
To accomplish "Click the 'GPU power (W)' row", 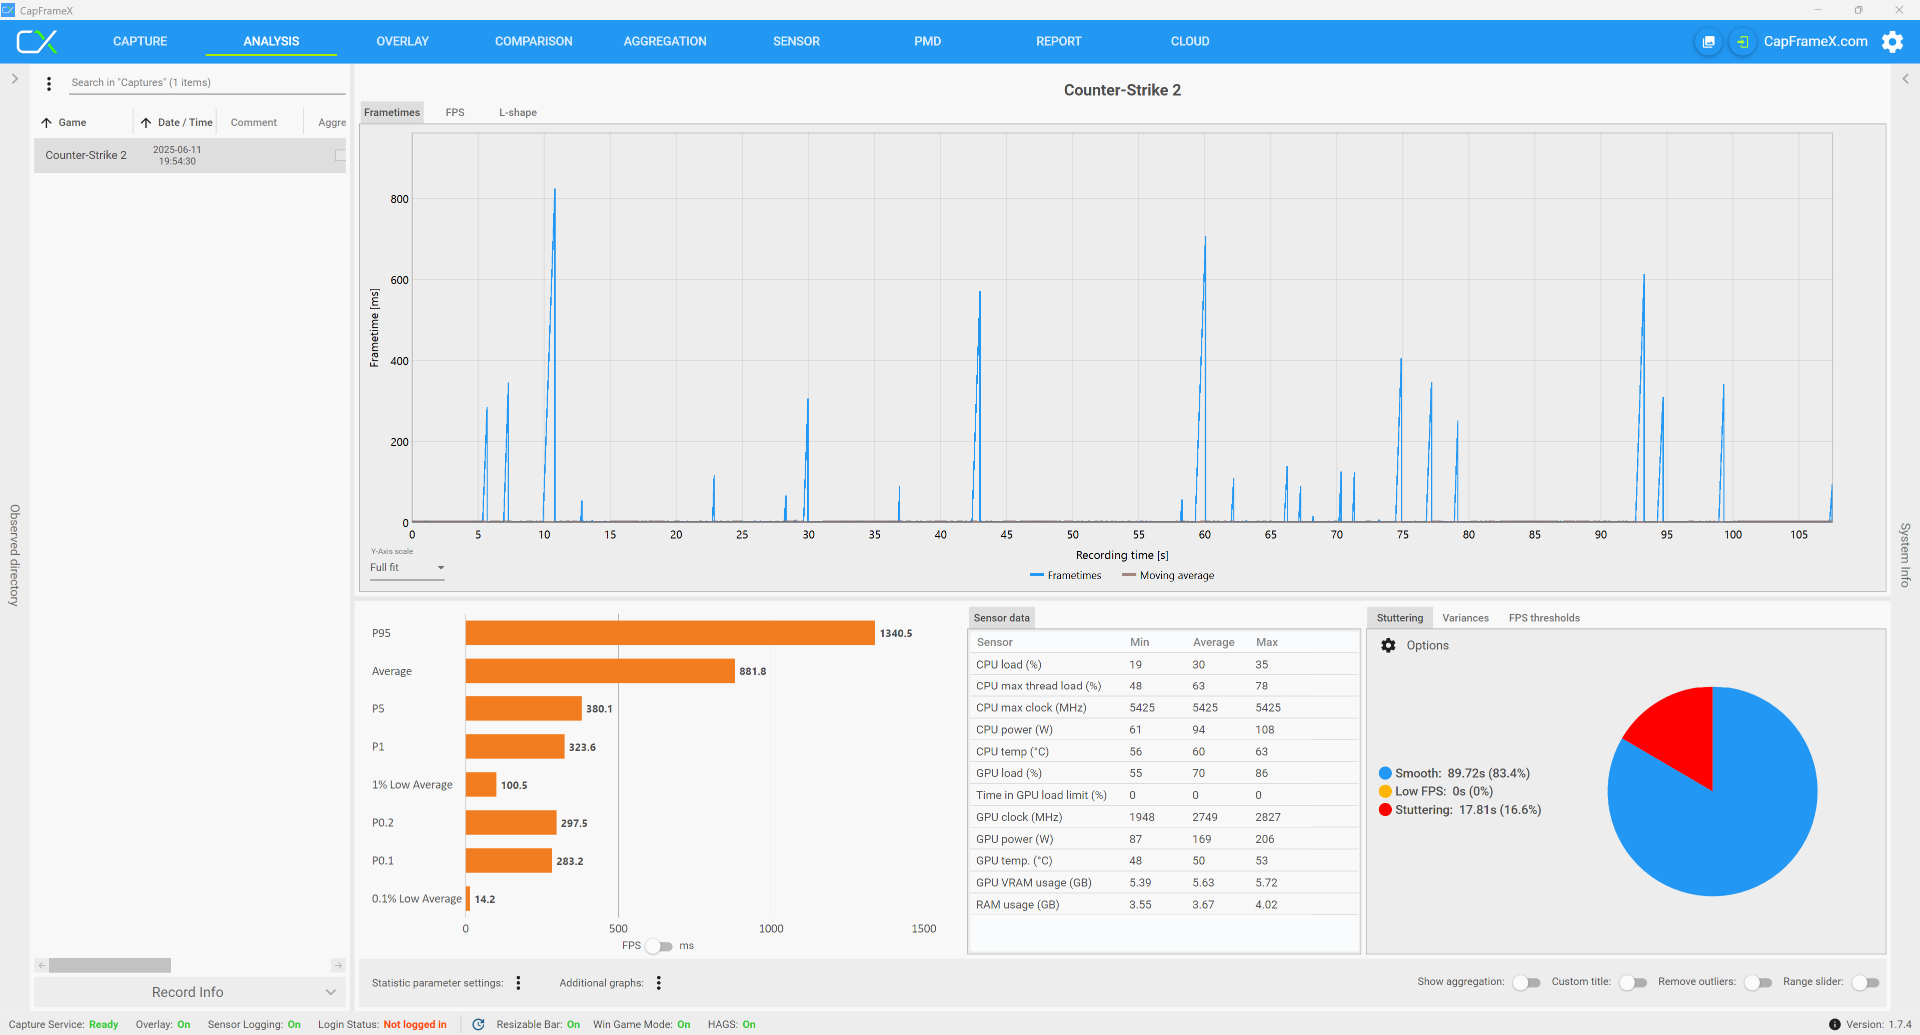I will tap(1164, 839).
